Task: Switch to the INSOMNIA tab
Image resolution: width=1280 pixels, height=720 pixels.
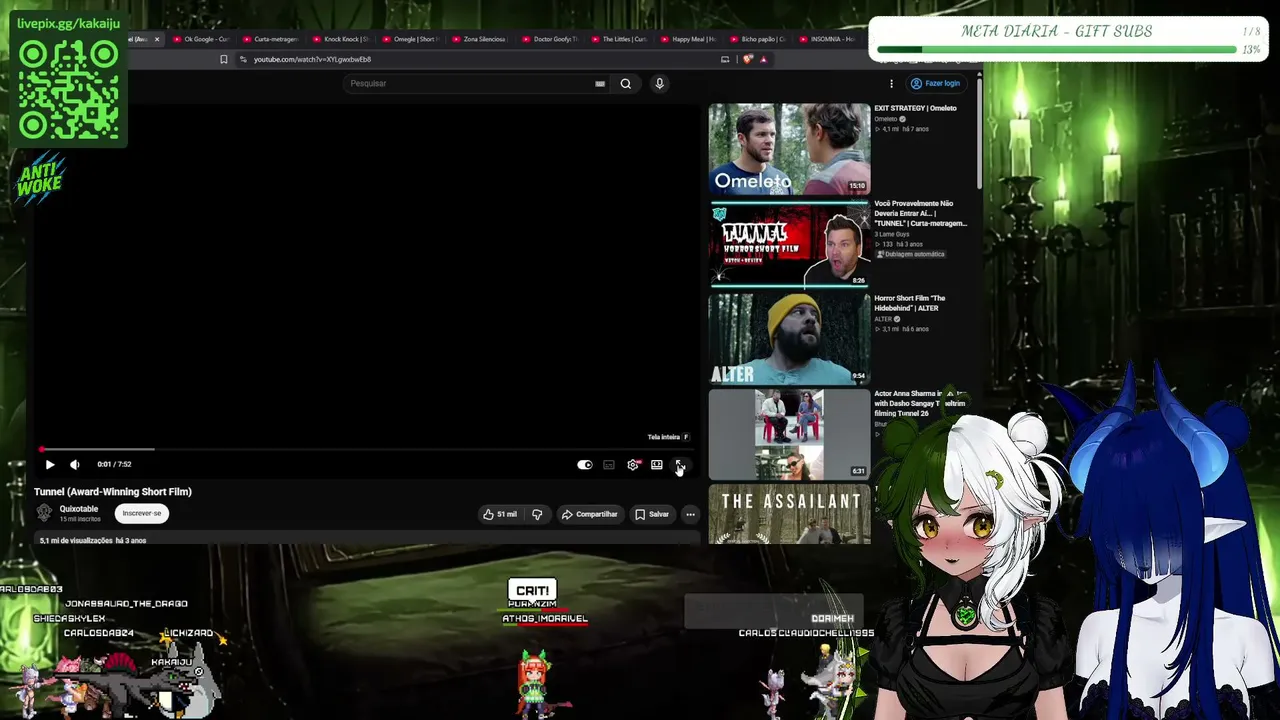Action: coord(827,39)
